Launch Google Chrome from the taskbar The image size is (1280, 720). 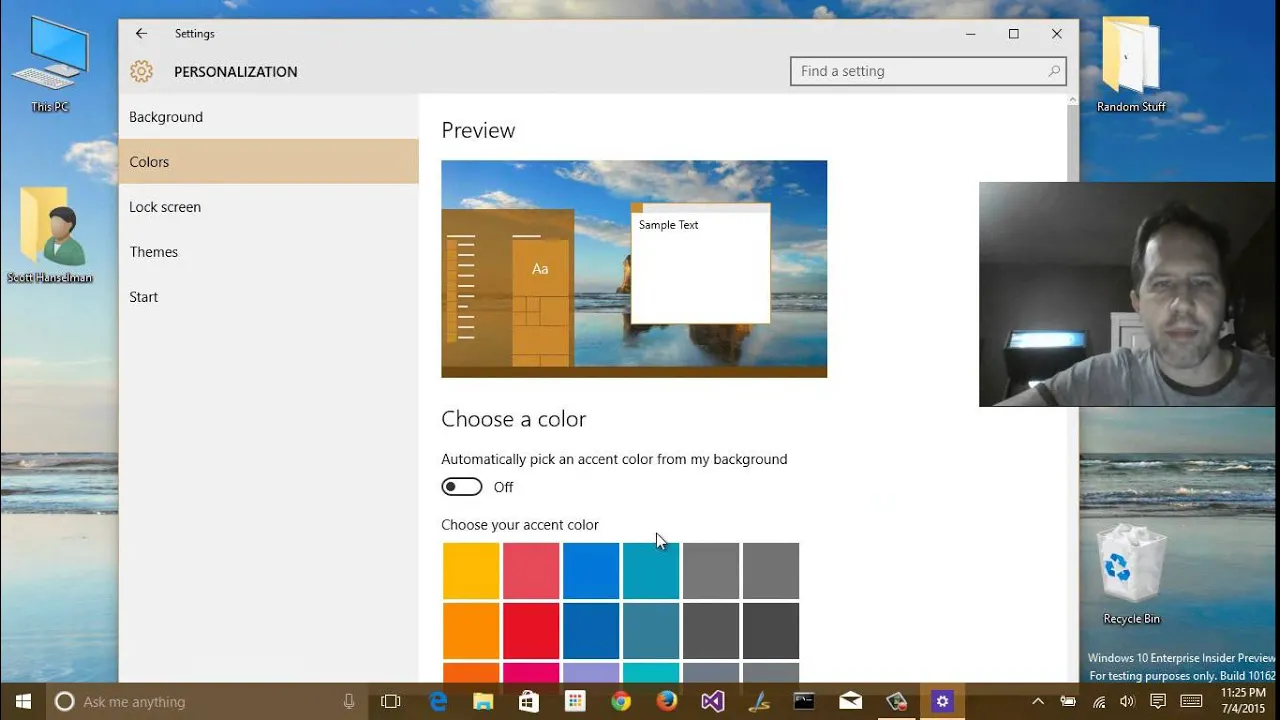coord(621,702)
